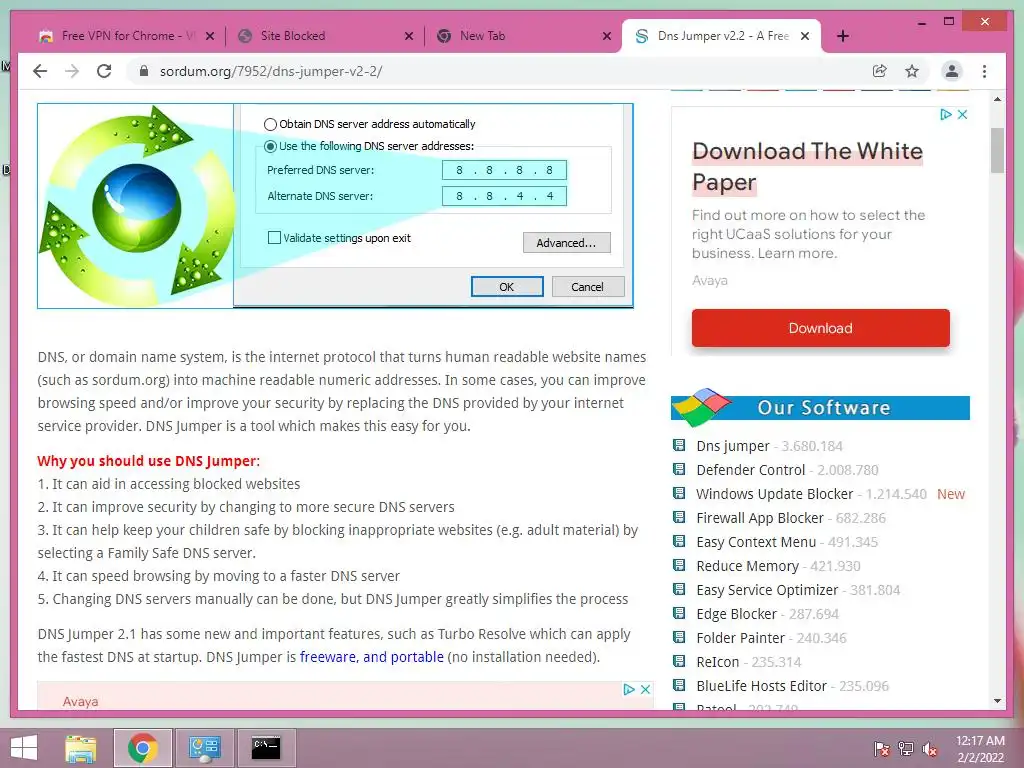Click the Alternate DNS server field
Image resolution: width=1024 pixels, height=768 pixels.
(504, 196)
